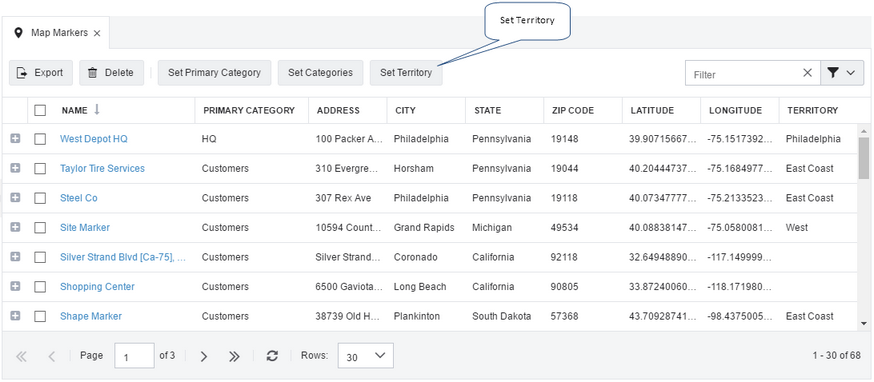874x382 pixels.
Task: Open the Site Marker link
Action: [85, 228]
